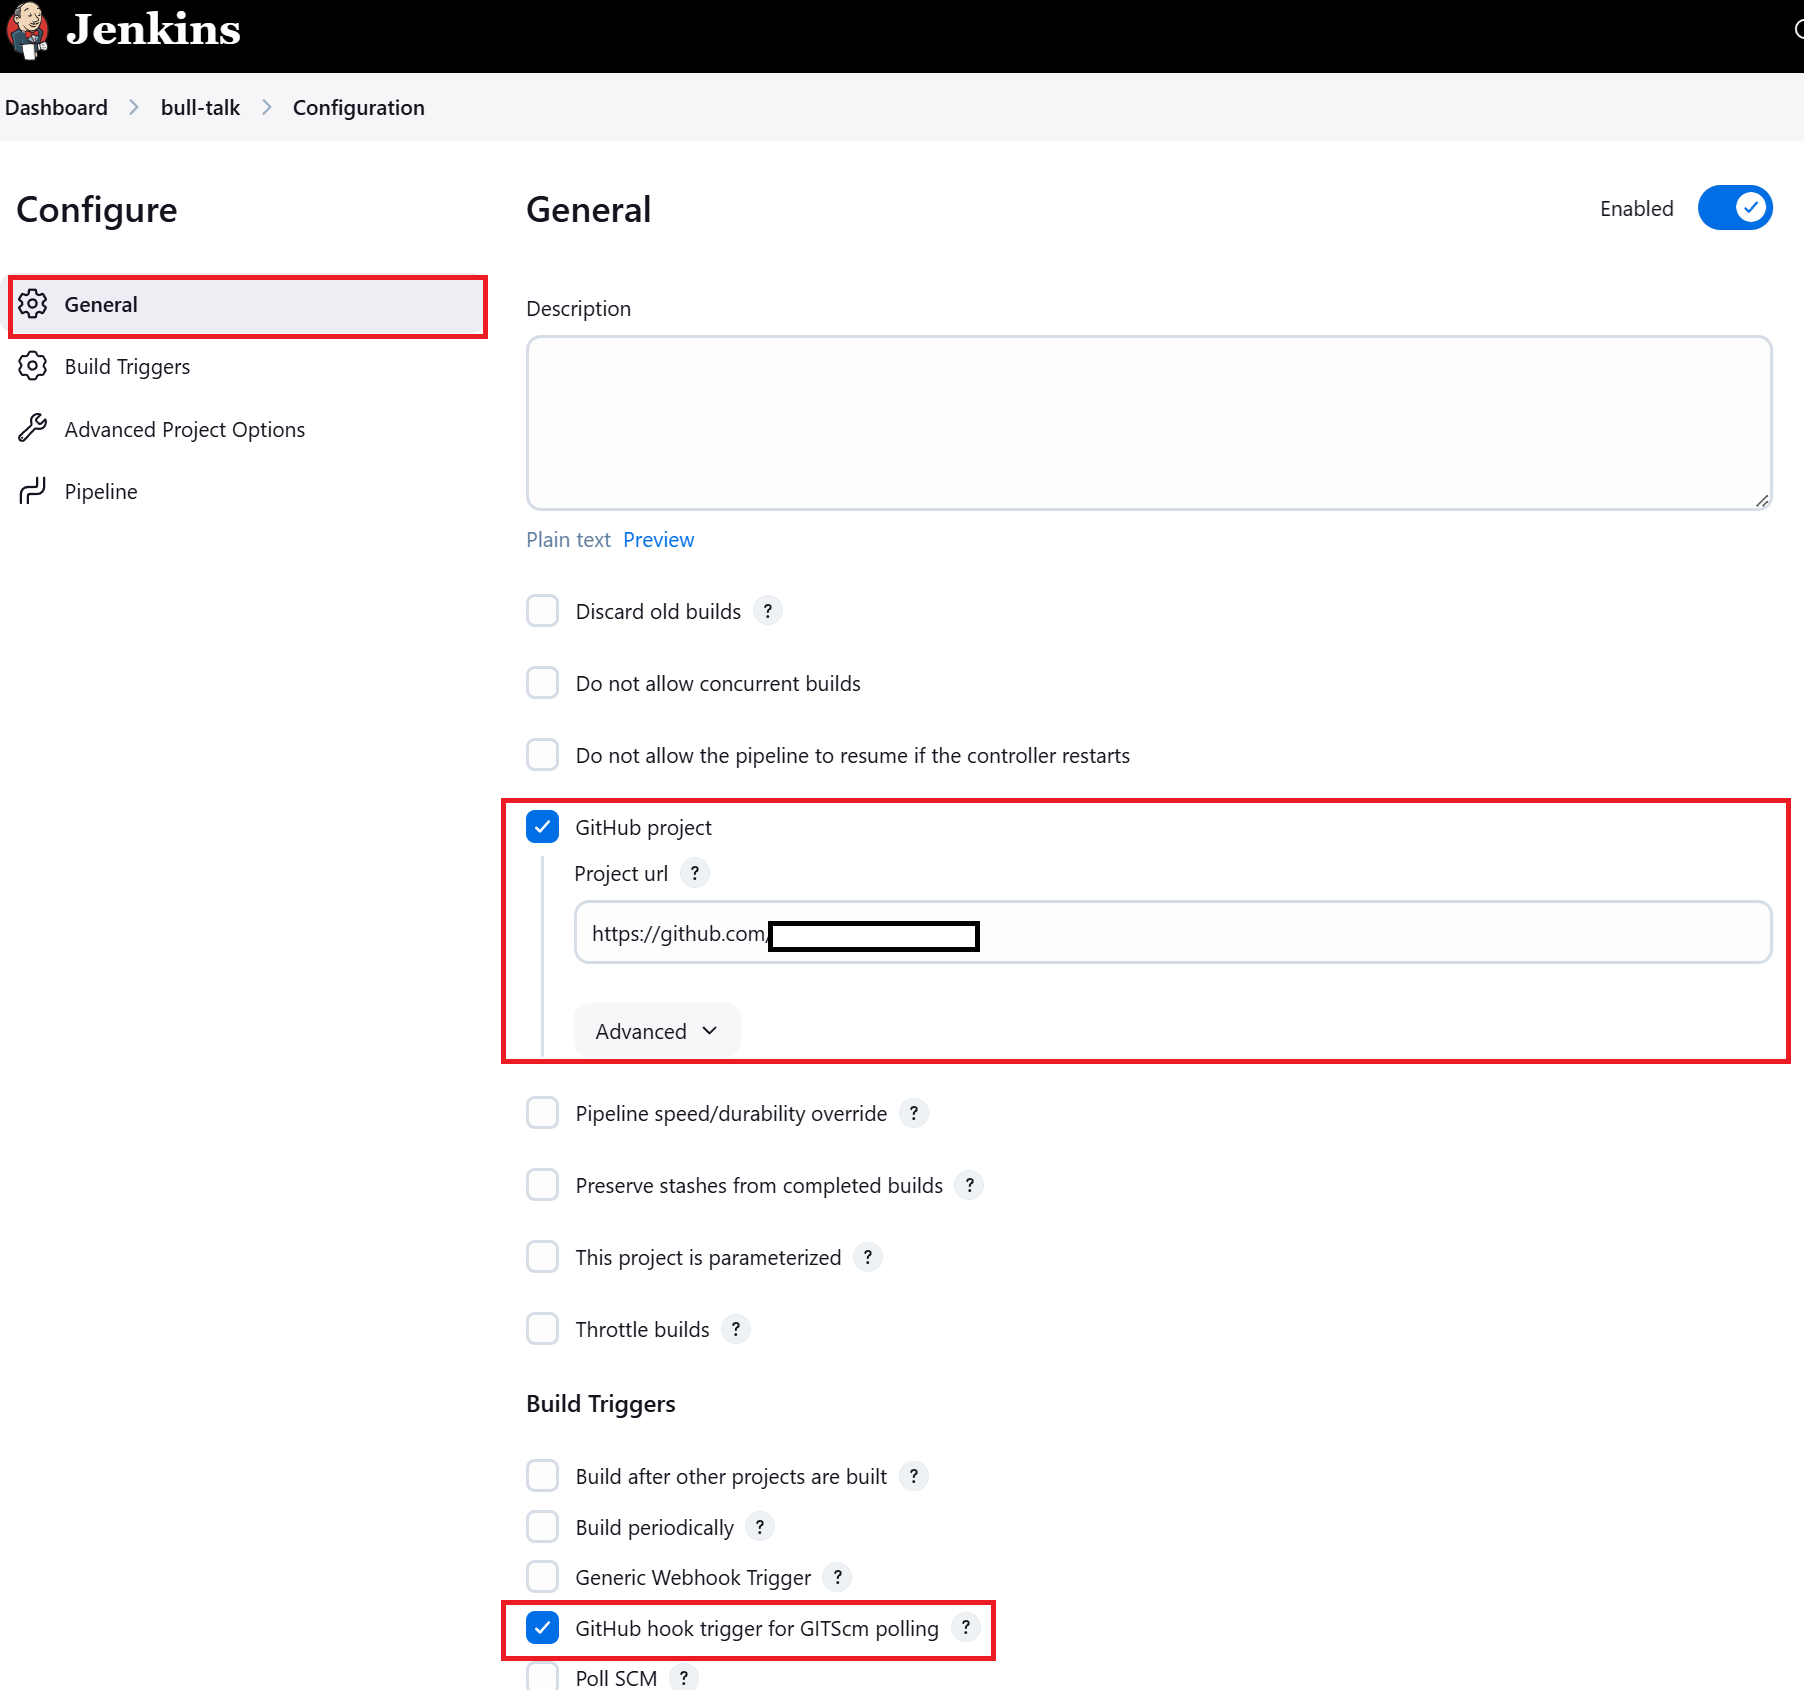Viewport: 1804px width, 1690px height.
Task: Open help for Throttle builds
Action: coord(735,1329)
